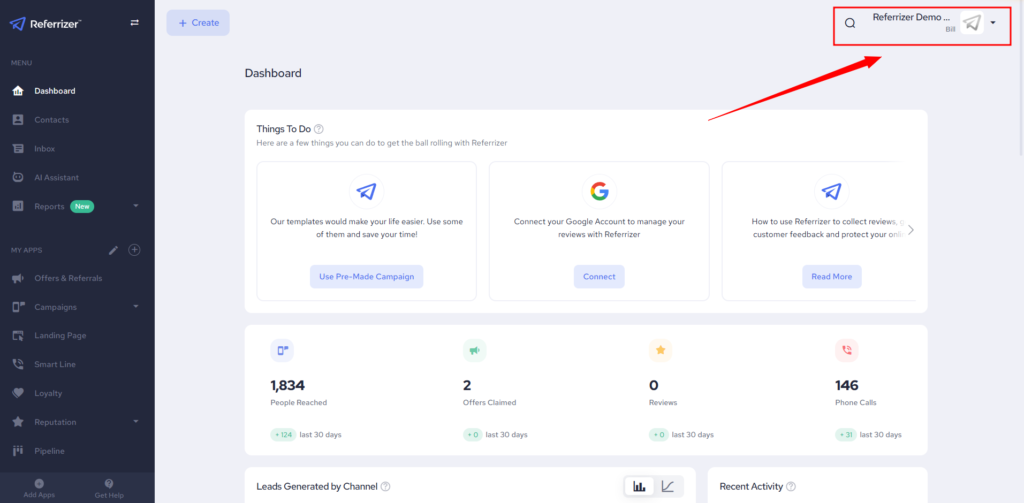The width and height of the screenshot is (1024, 503).
Task: Click the plus icon beside My Apps
Action: tap(135, 249)
